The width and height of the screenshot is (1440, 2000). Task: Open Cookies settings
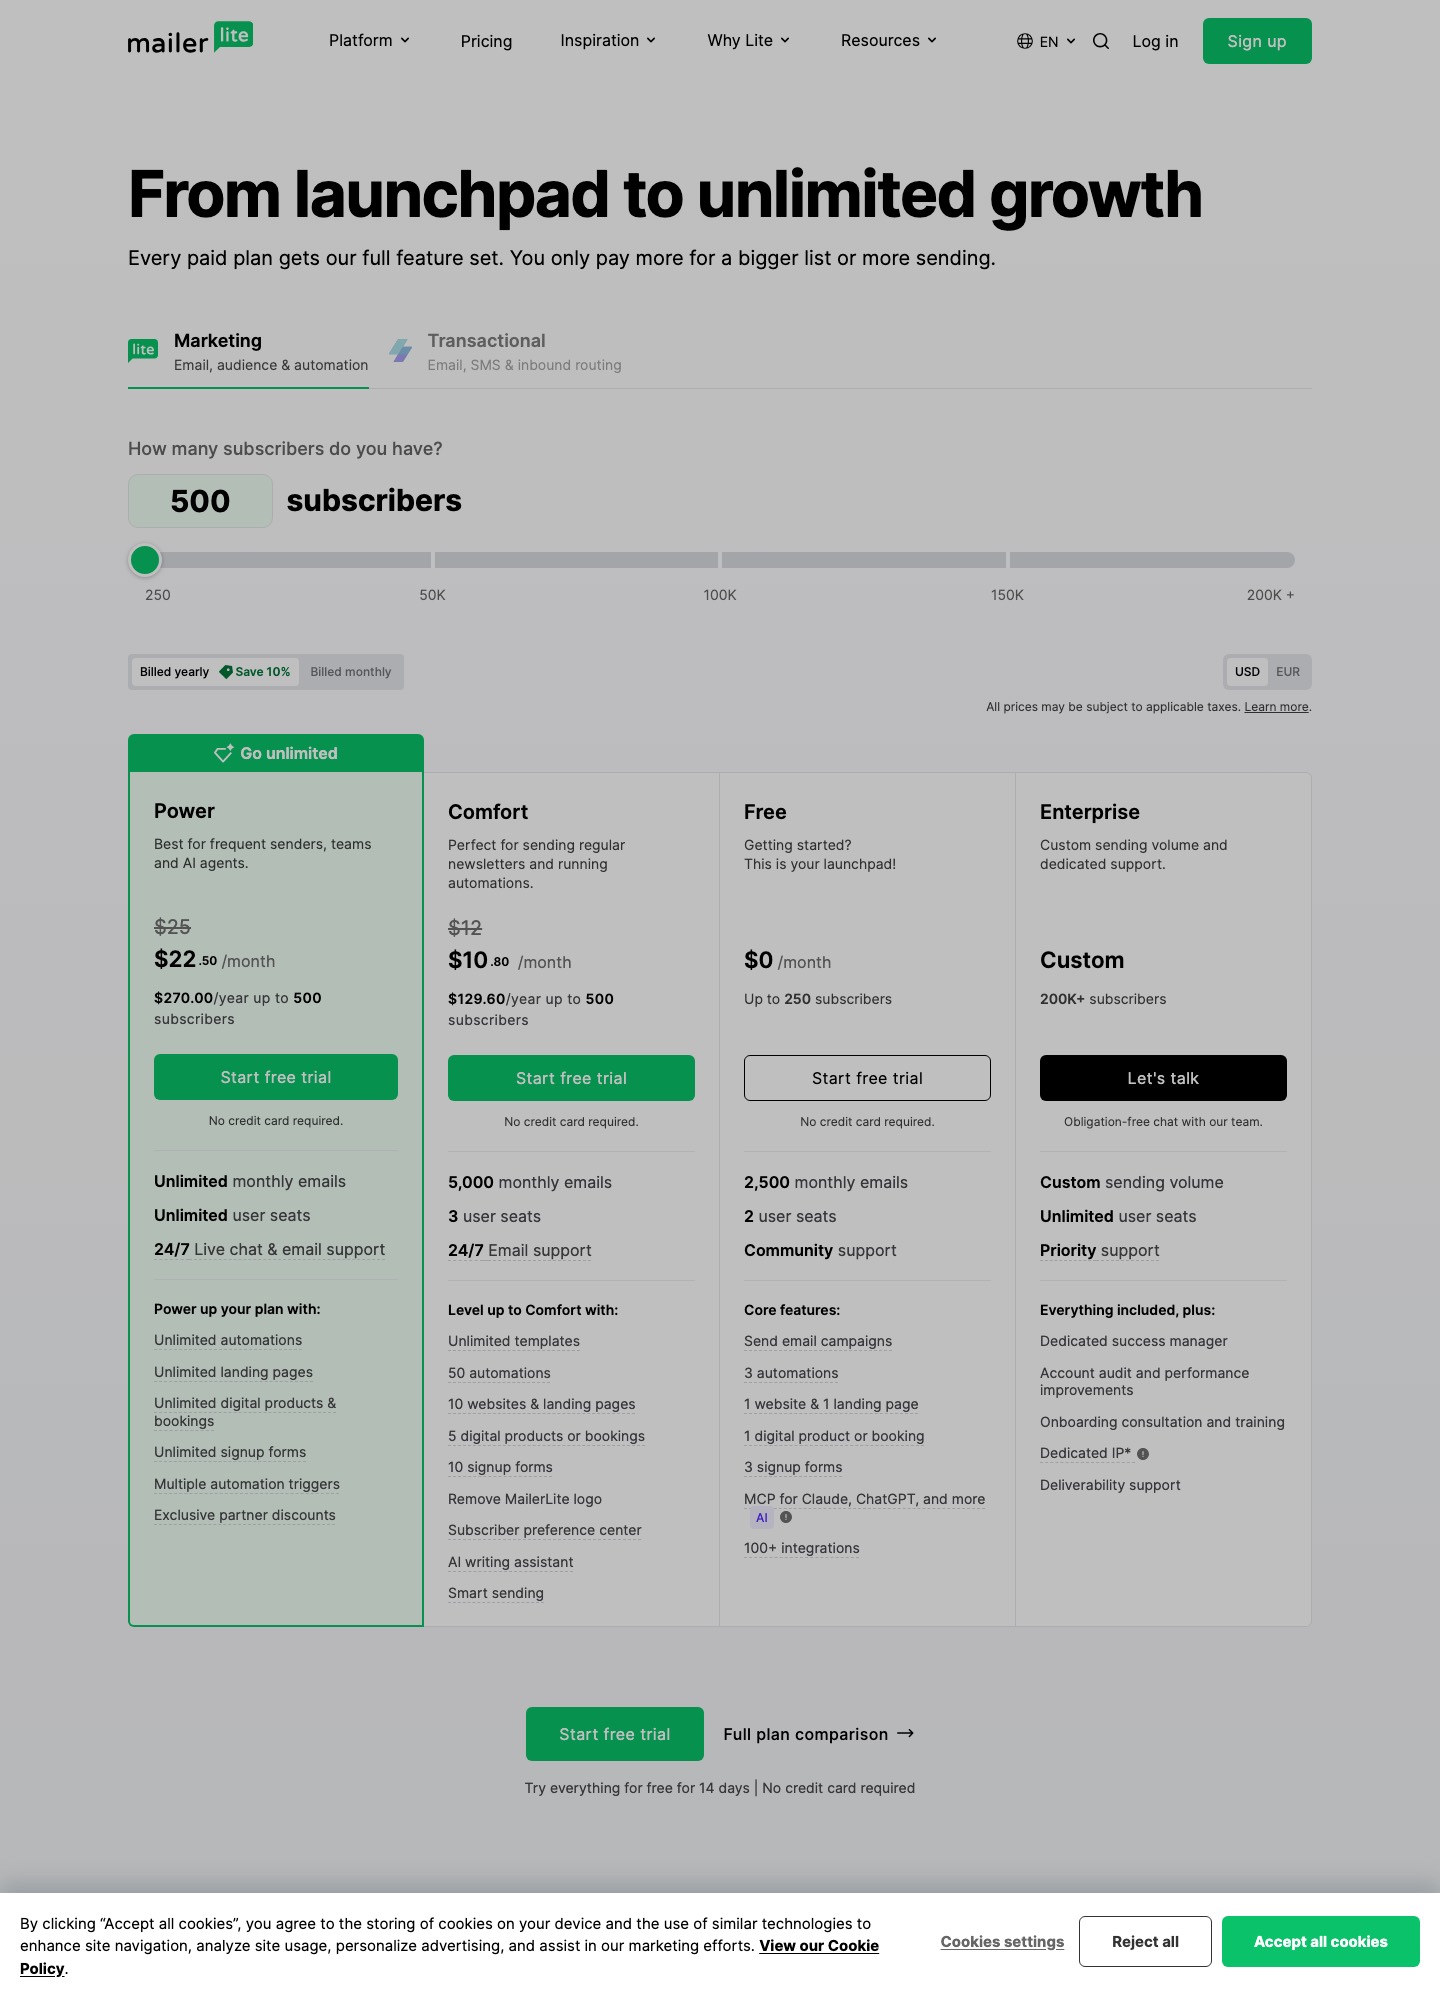coord(1002,1941)
